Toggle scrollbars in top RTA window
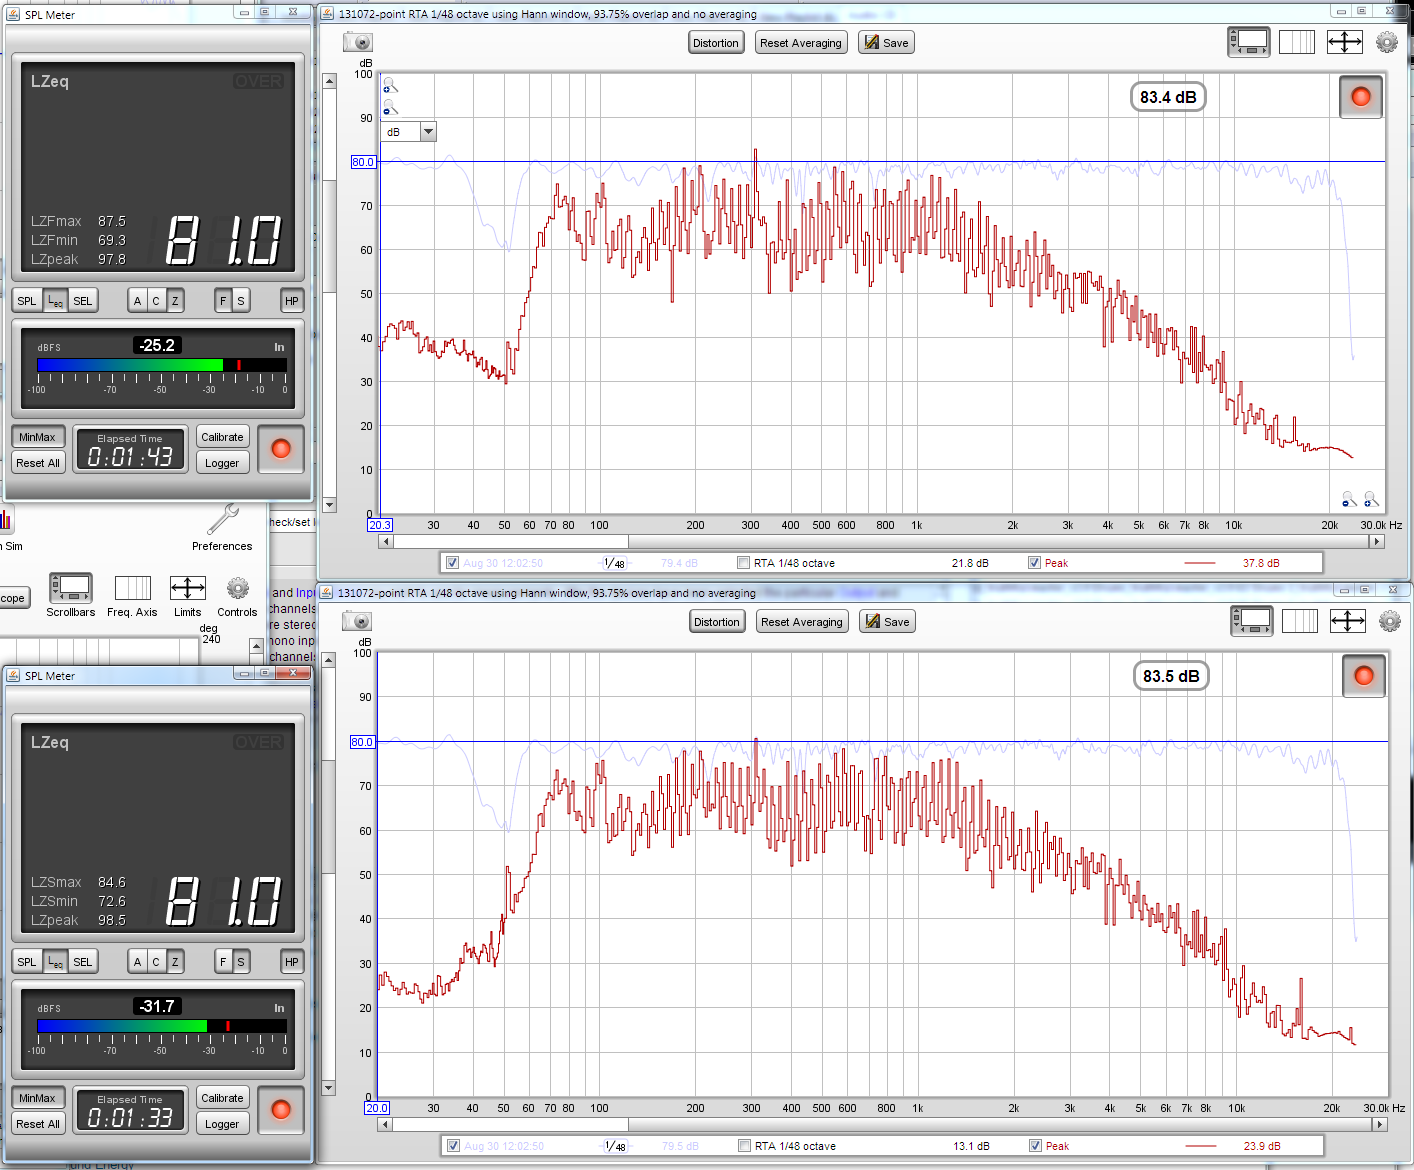Viewport: 1414px width, 1170px height. (x=1249, y=42)
